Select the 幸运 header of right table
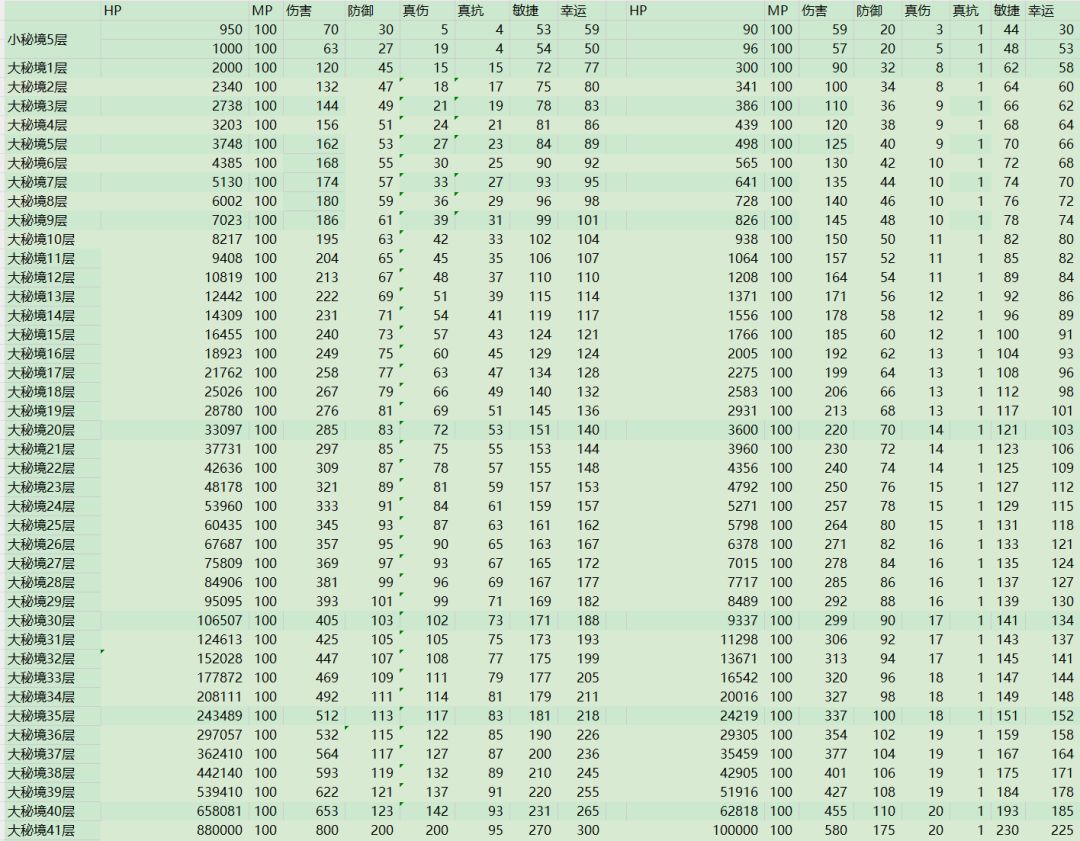 coord(1040,10)
